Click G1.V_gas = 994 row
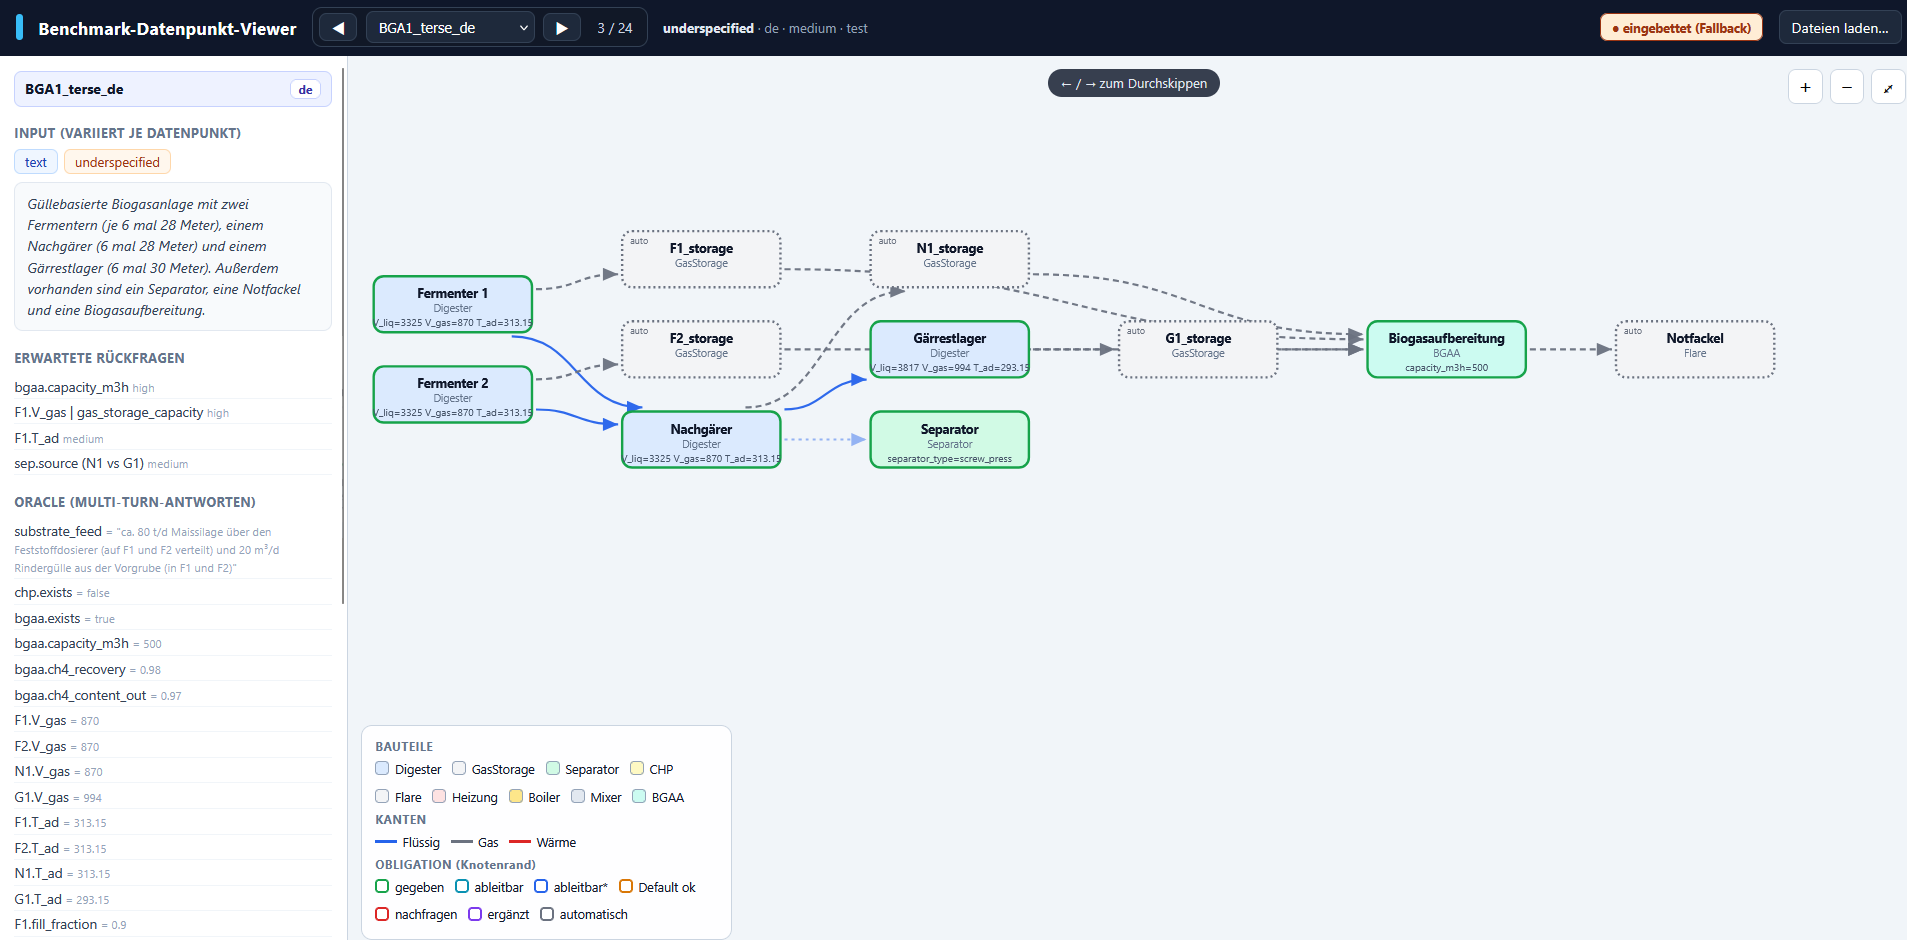 tap(173, 797)
